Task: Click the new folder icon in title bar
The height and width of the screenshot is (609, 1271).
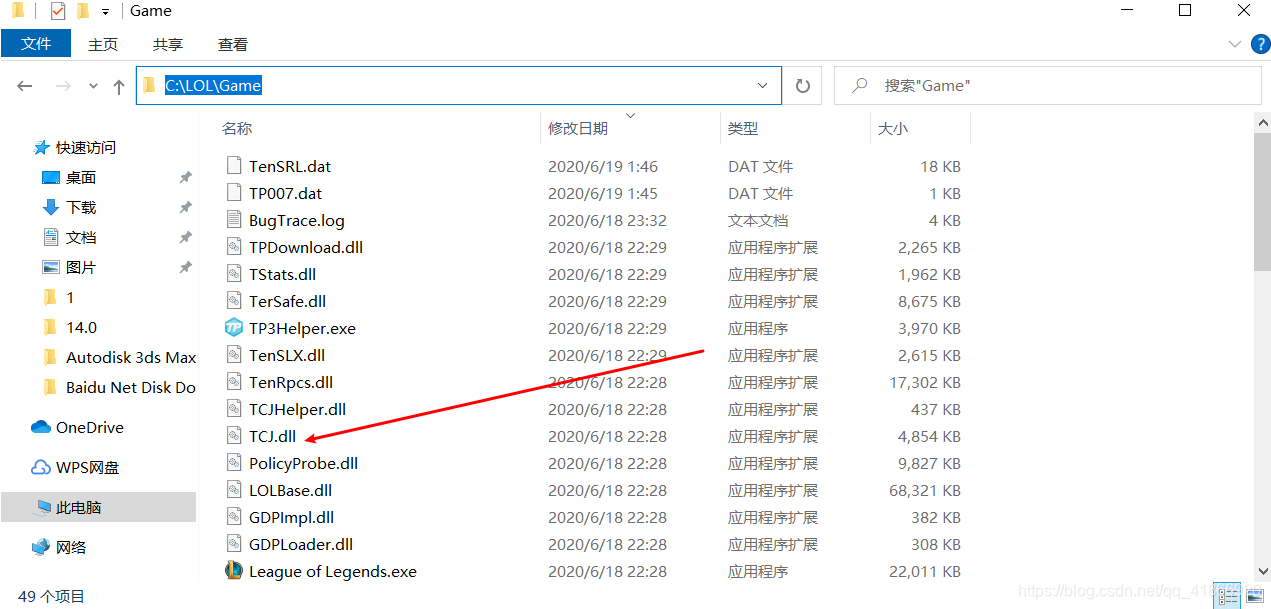Action: (x=82, y=11)
